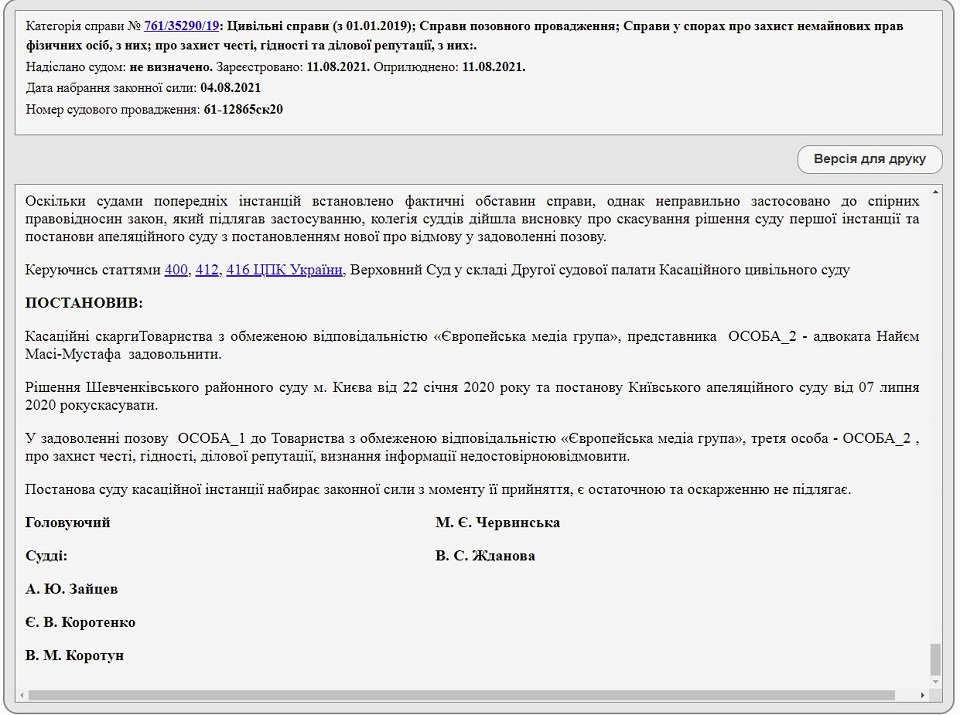Image resolution: width=960 pixels, height=715 pixels.
Task: Click judge name Є. В. Коротенко
Action: pyautogui.click(x=80, y=622)
